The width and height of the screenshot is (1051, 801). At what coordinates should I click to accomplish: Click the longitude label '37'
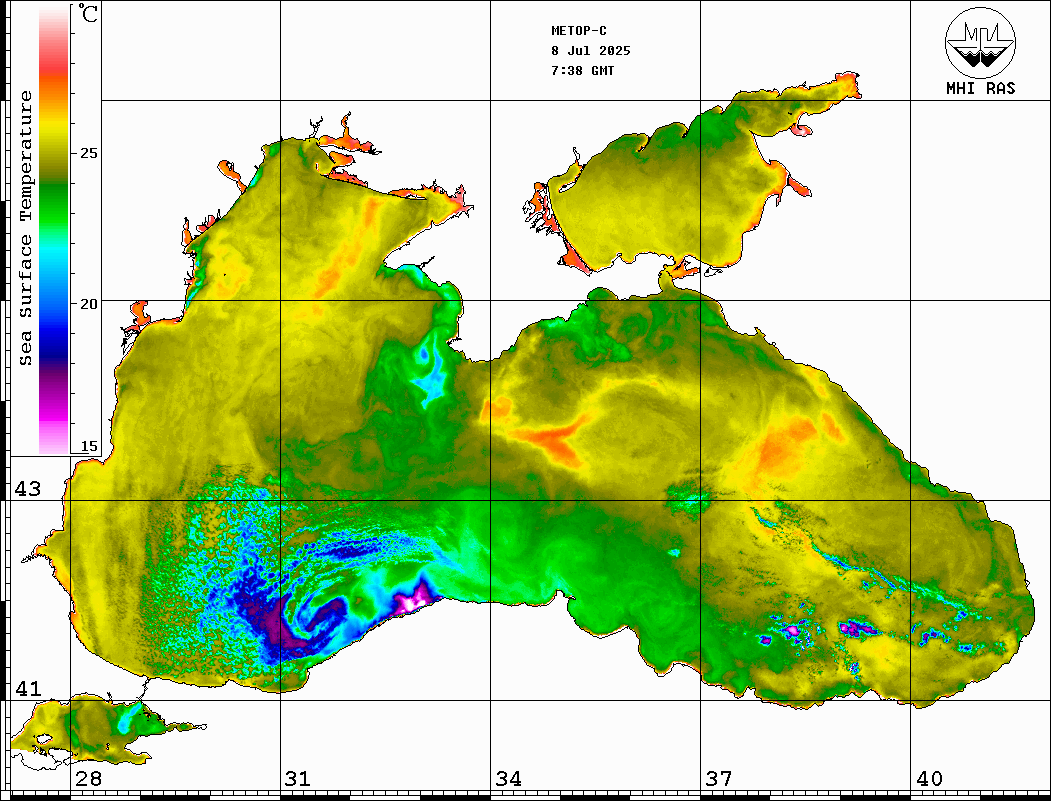coord(719,778)
